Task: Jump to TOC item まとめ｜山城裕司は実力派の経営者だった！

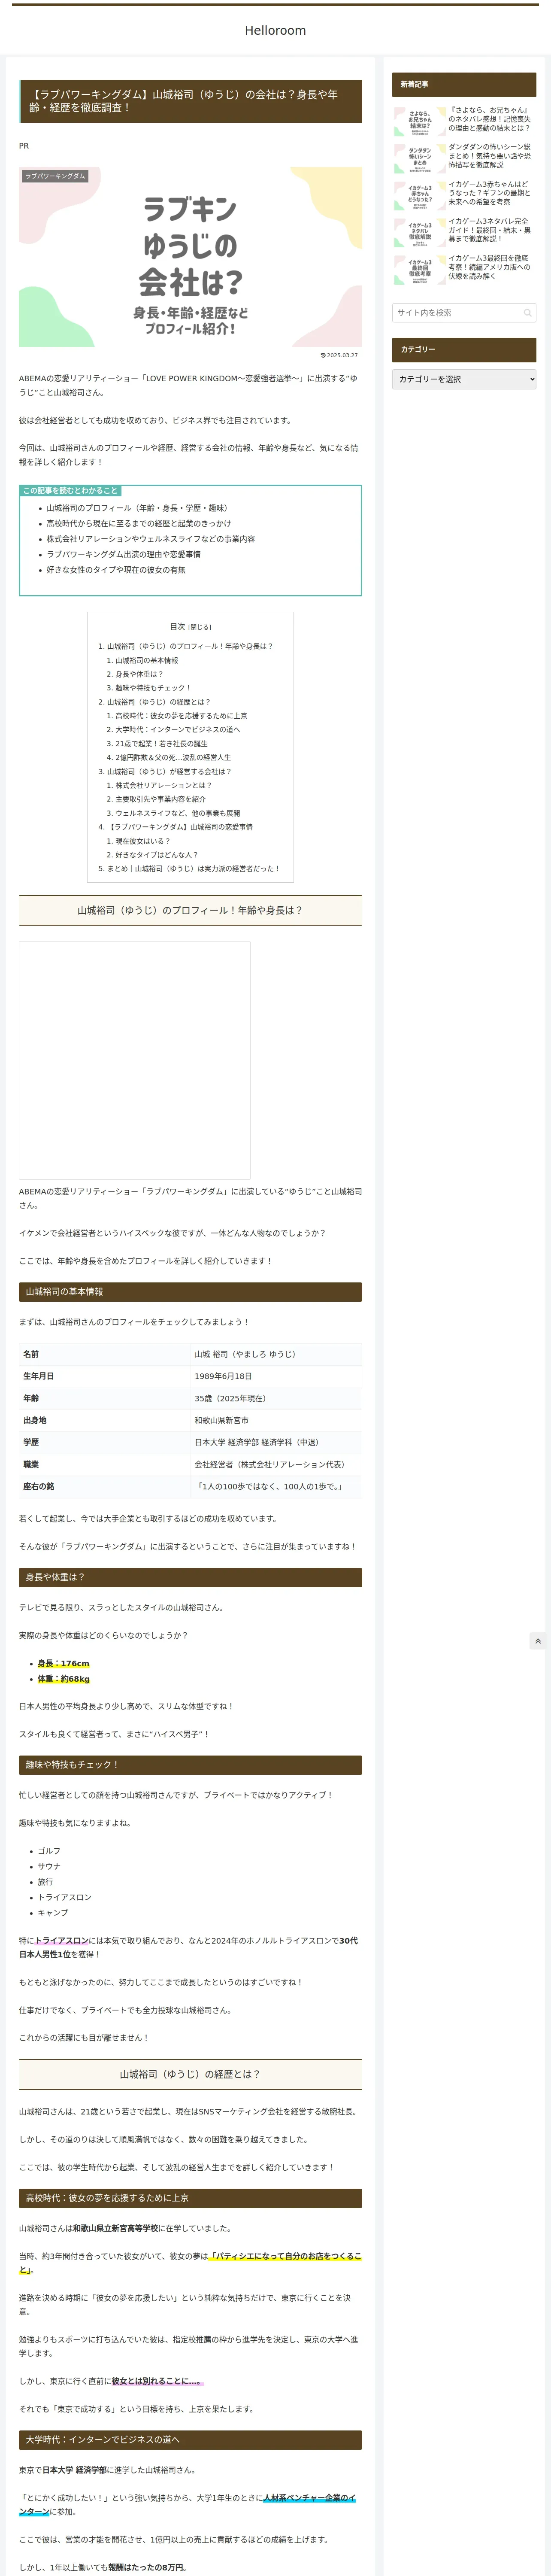Action: tap(193, 868)
